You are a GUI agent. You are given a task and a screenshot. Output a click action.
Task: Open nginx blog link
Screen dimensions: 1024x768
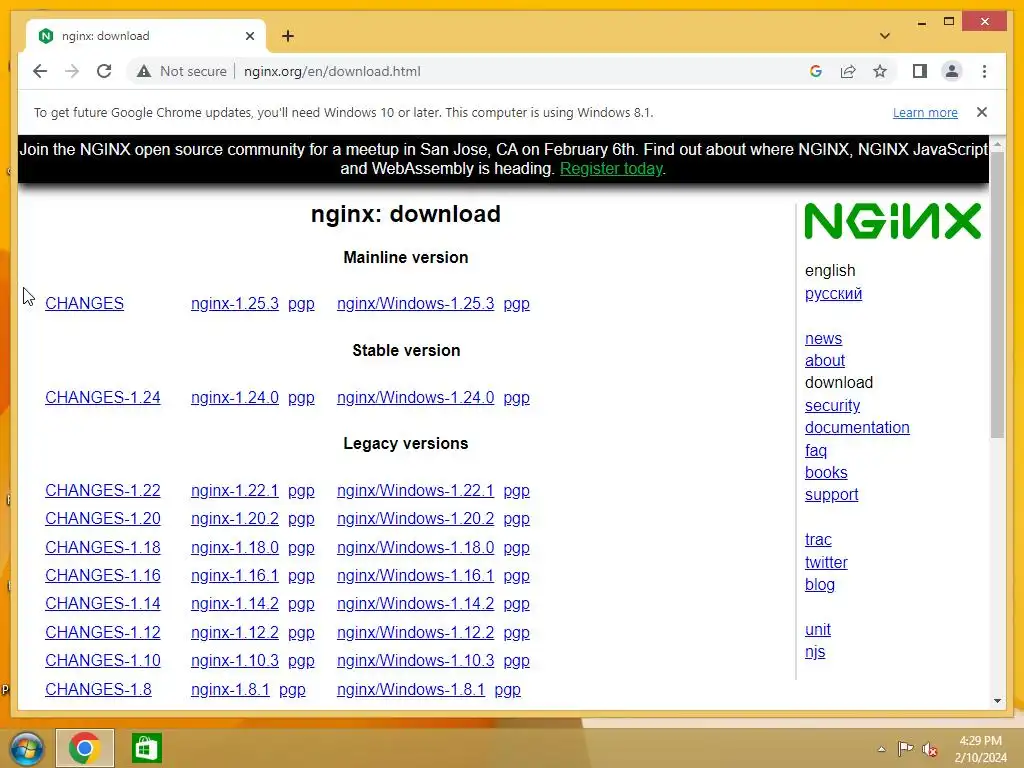click(820, 584)
